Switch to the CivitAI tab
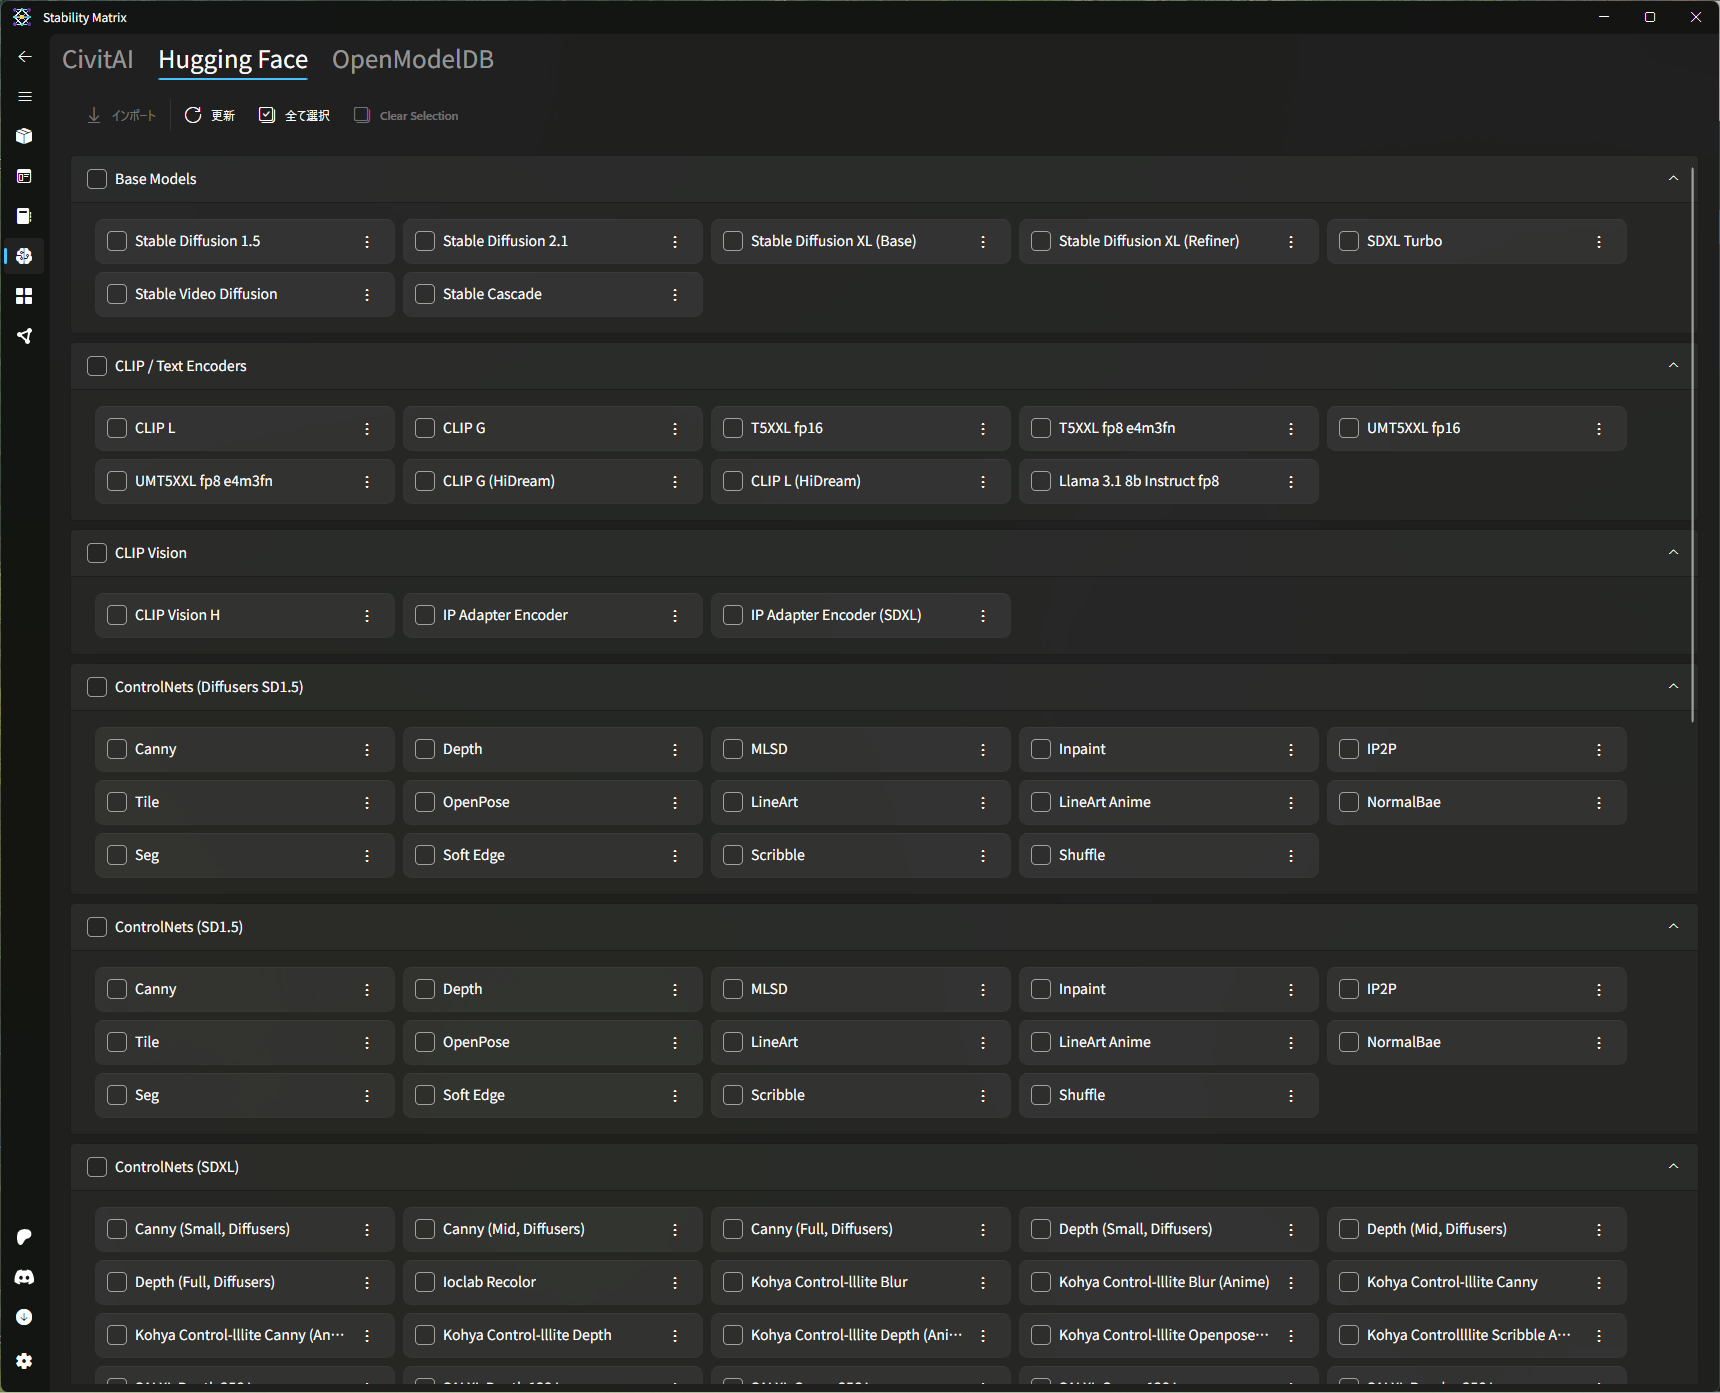This screenshot has height=1393, width=1720. [x=97, y=60]
